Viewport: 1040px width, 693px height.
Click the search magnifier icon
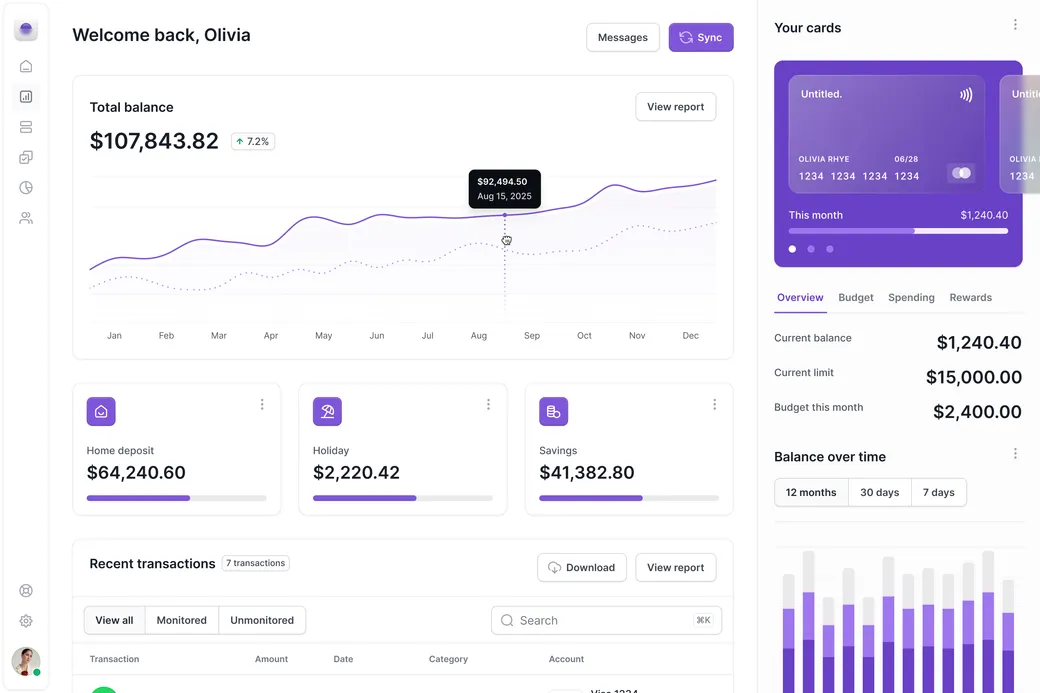click(507, 620)
